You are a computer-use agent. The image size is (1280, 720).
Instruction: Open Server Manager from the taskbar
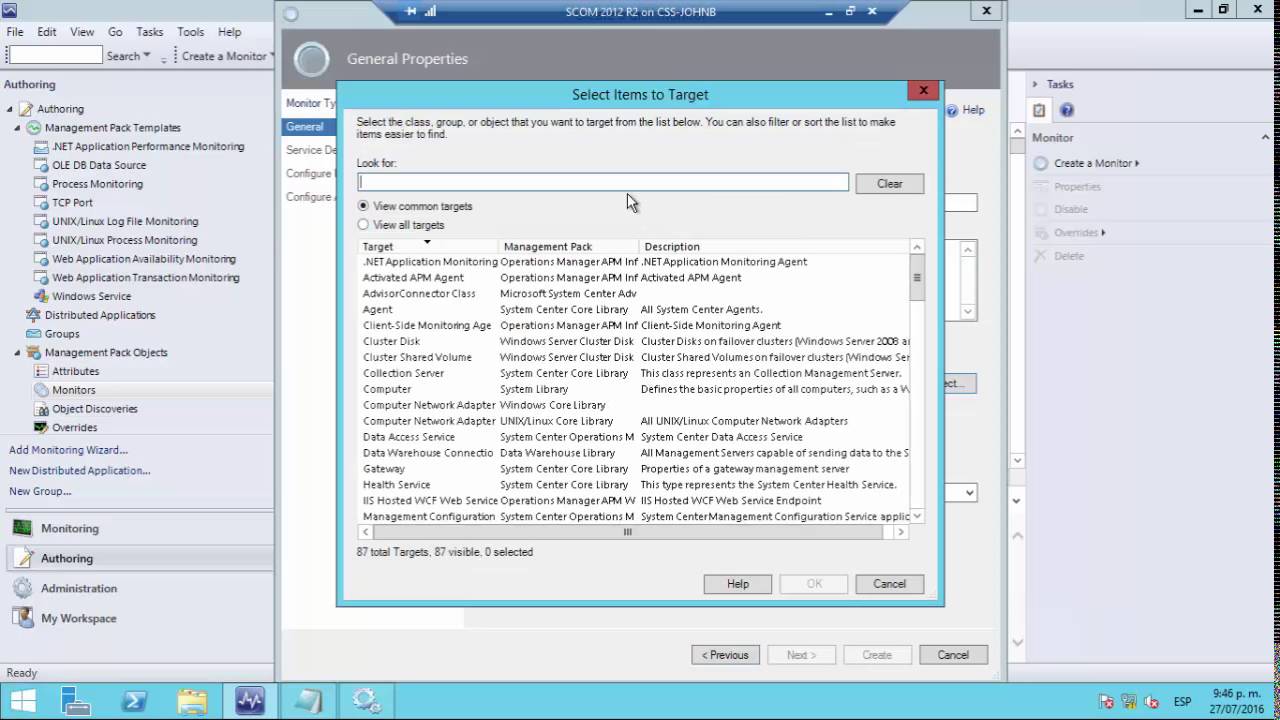(x=76, y=700)
